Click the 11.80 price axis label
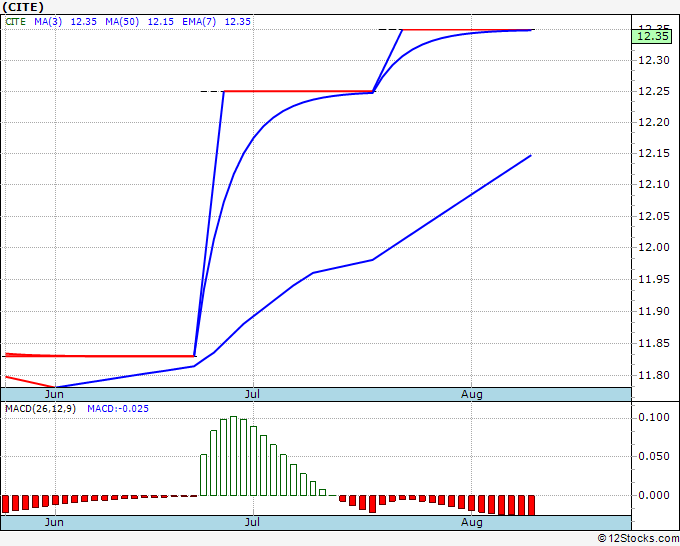 point(654,376)
